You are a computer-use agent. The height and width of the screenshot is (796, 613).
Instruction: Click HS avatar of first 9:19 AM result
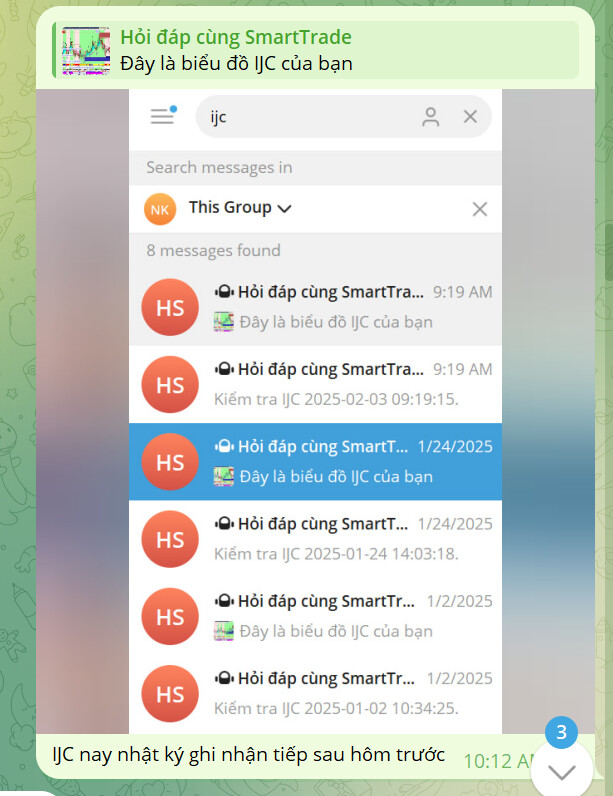coord(170,307)
